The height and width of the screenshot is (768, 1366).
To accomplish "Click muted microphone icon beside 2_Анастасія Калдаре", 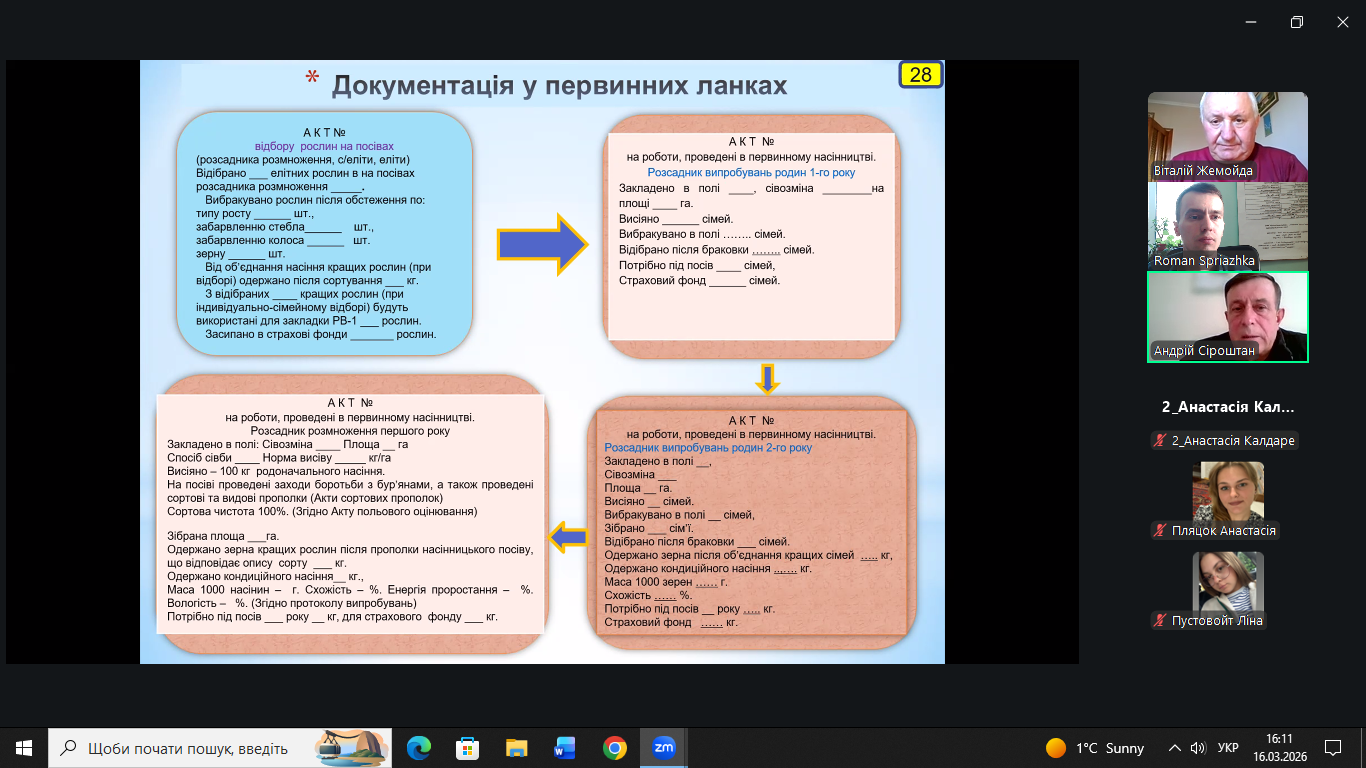I will [x=1160, y=441].
